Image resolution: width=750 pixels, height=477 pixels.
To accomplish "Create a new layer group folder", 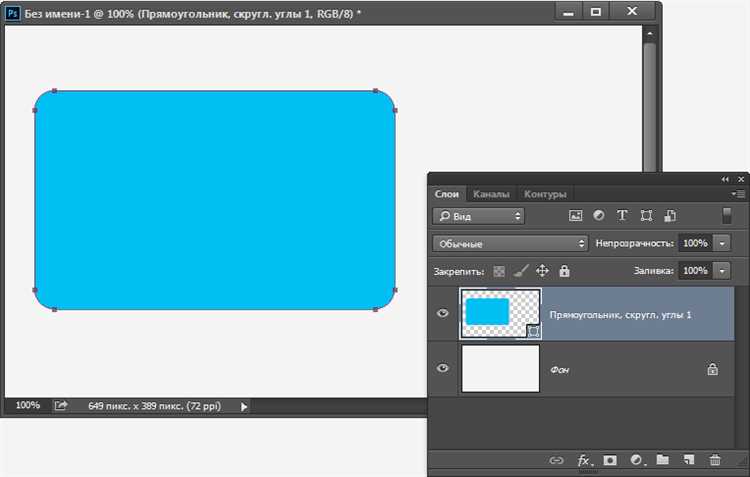I will [x=662, y=460].
